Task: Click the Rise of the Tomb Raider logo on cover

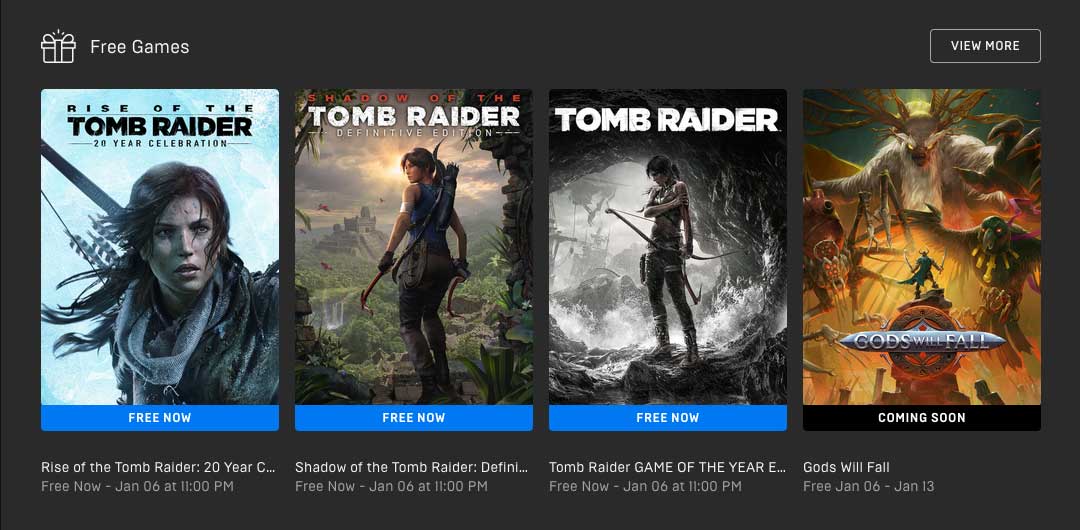Action: click(x=160, y=126)
